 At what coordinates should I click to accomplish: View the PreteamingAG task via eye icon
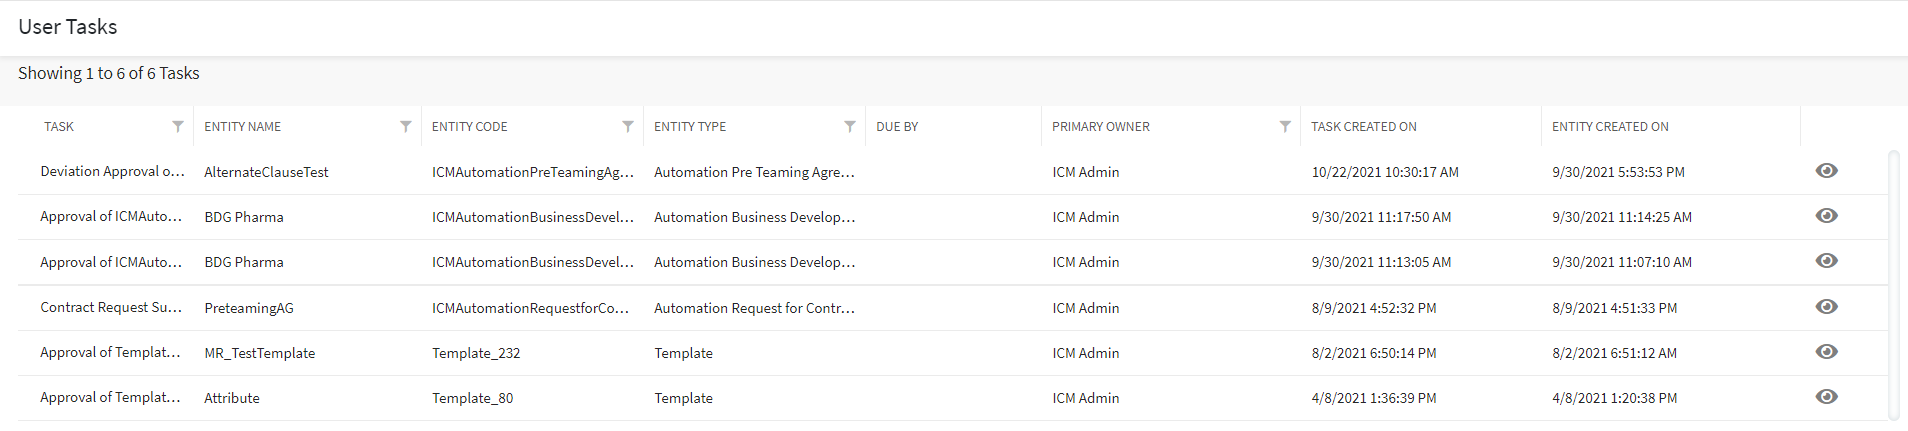(x=1826, y=307)
